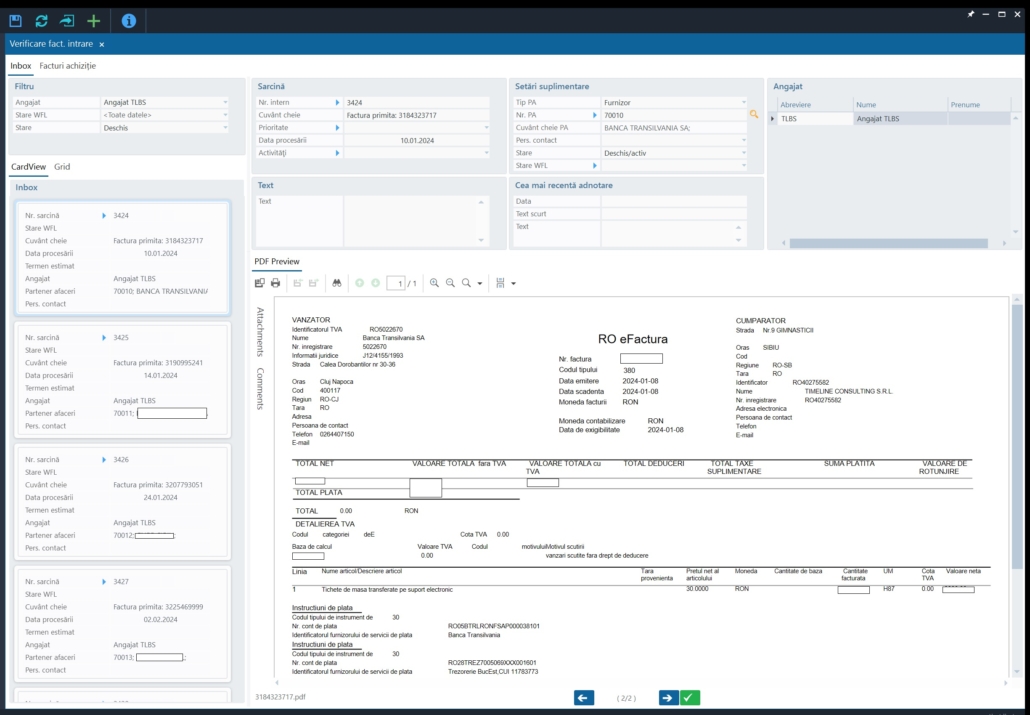Viewport: 1030px width, 715px height.
Task: Switch to the Inbox tab
Action: point(20,66)
